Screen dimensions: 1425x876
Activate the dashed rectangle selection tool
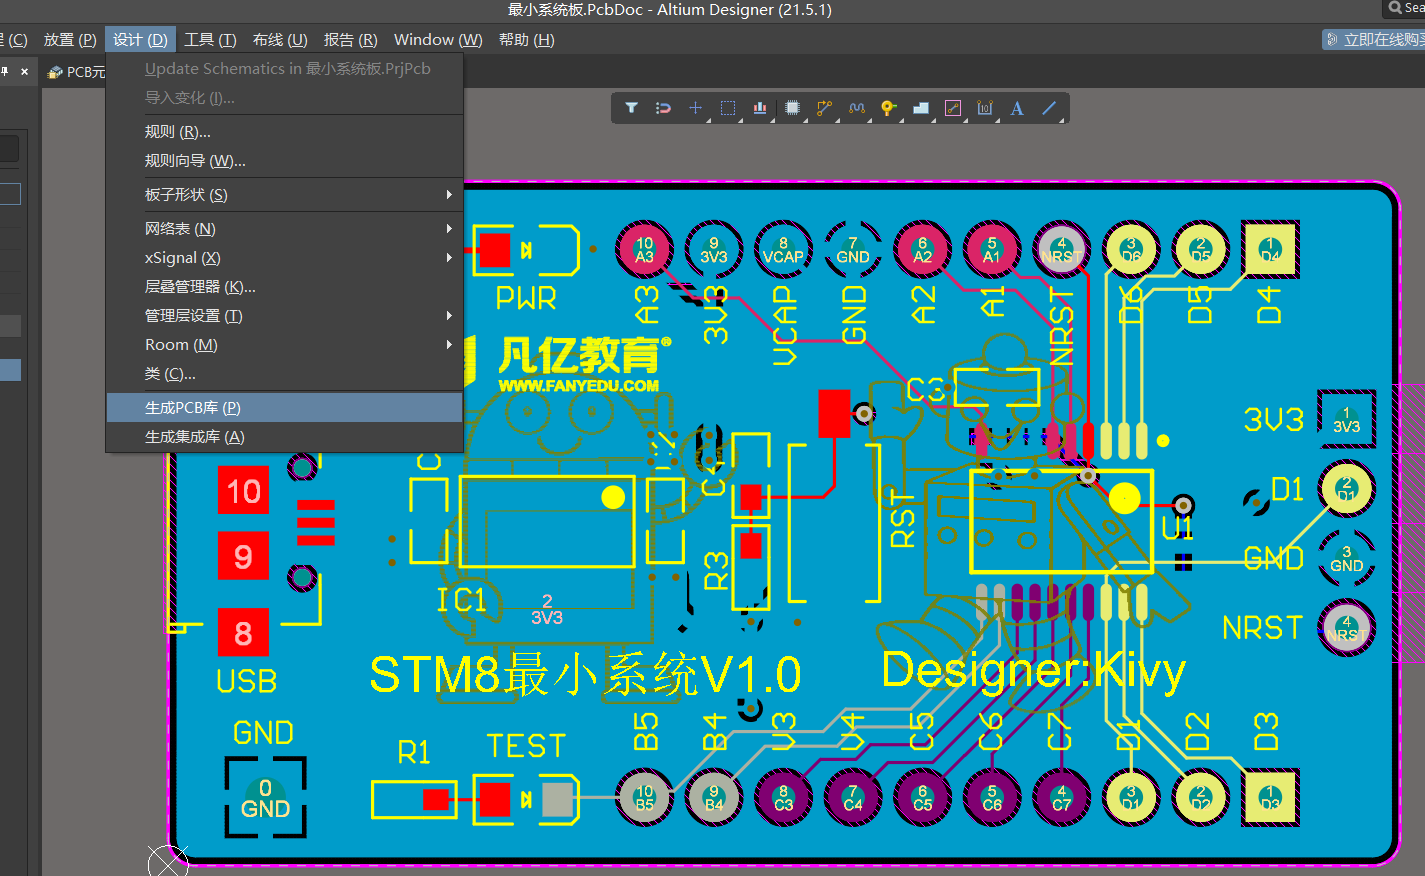point(728,108)
